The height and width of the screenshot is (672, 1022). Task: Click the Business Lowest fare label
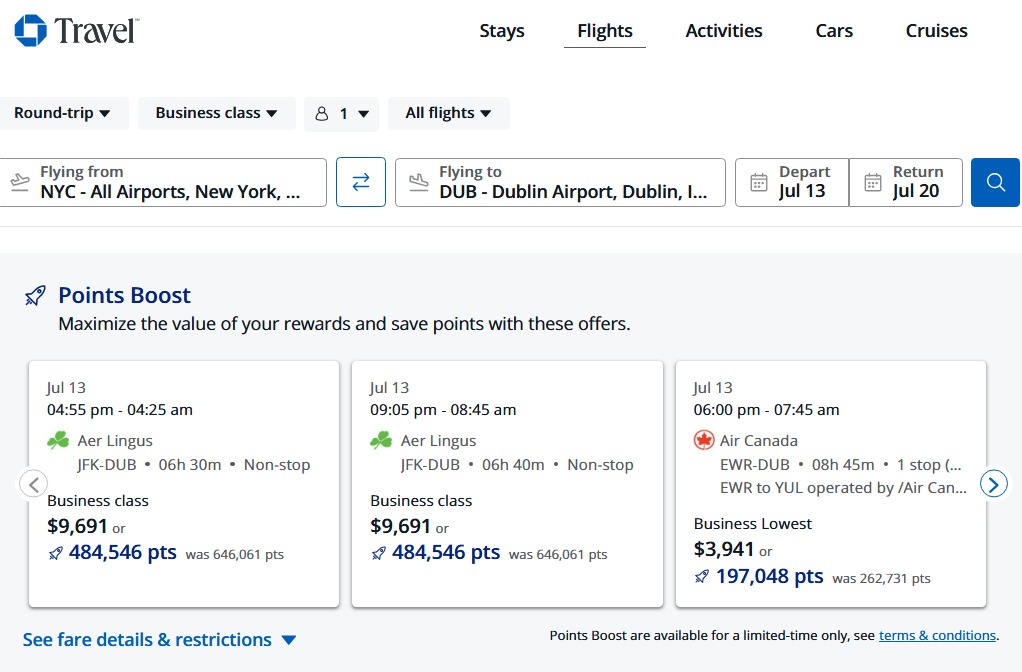pos(753,524)
